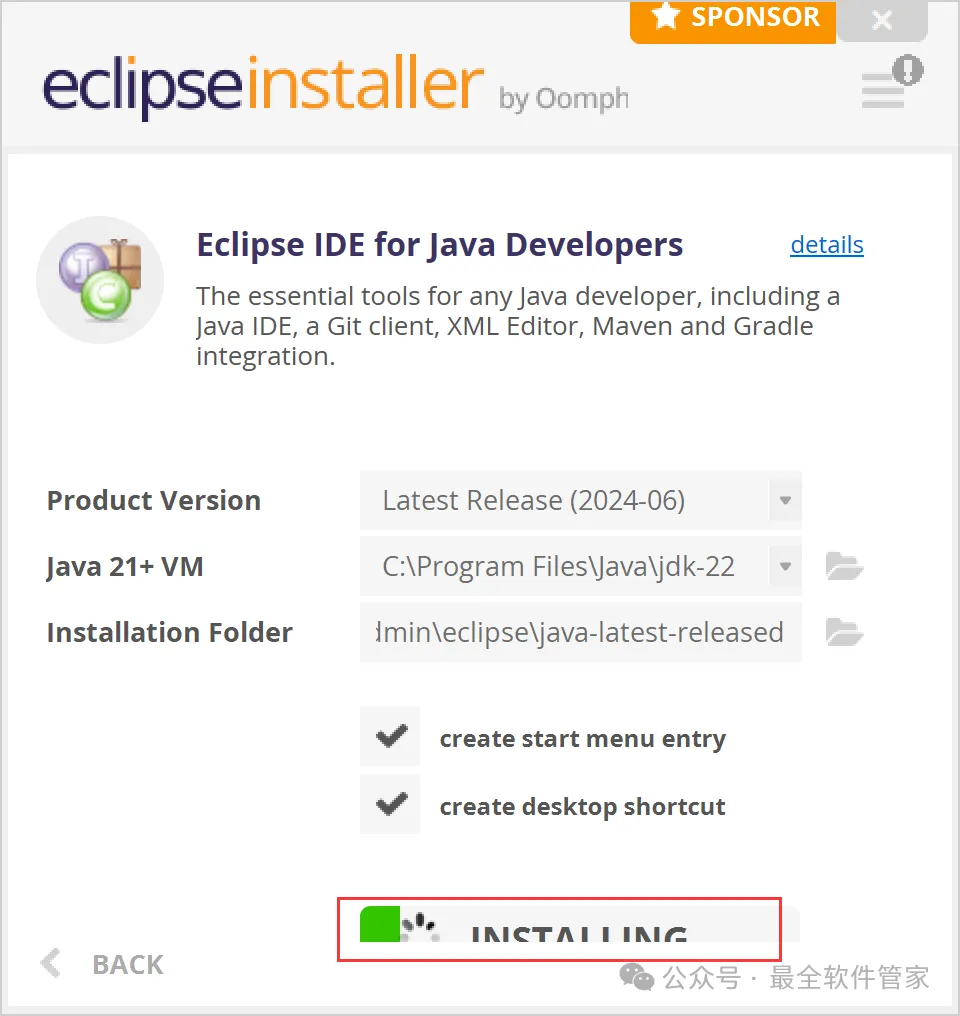Screen dimensions: 960x1016
Task: Toggle create start menu entry checkbox
Action: point(390,737)
